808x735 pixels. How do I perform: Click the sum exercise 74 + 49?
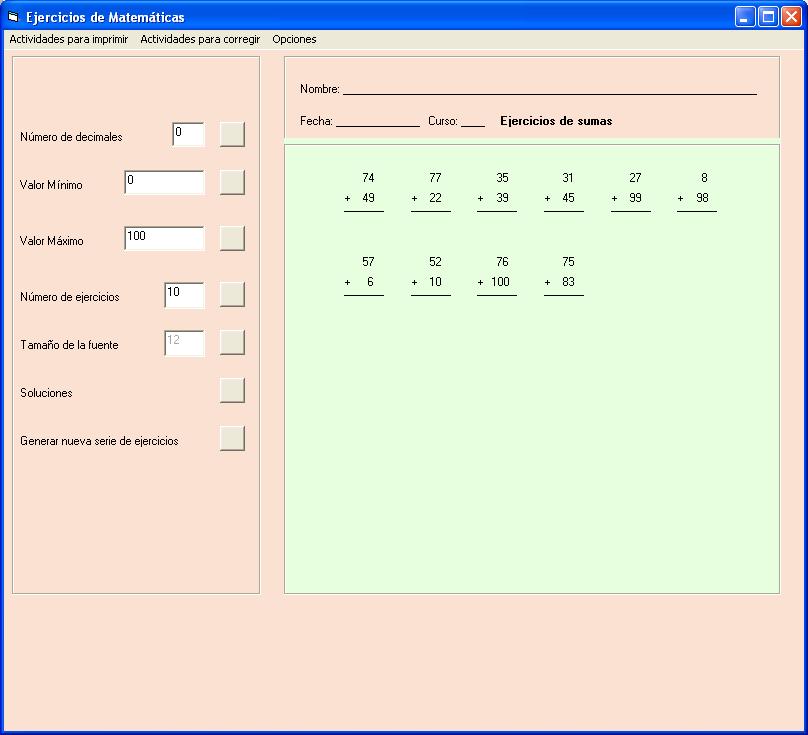click(364, 192)
